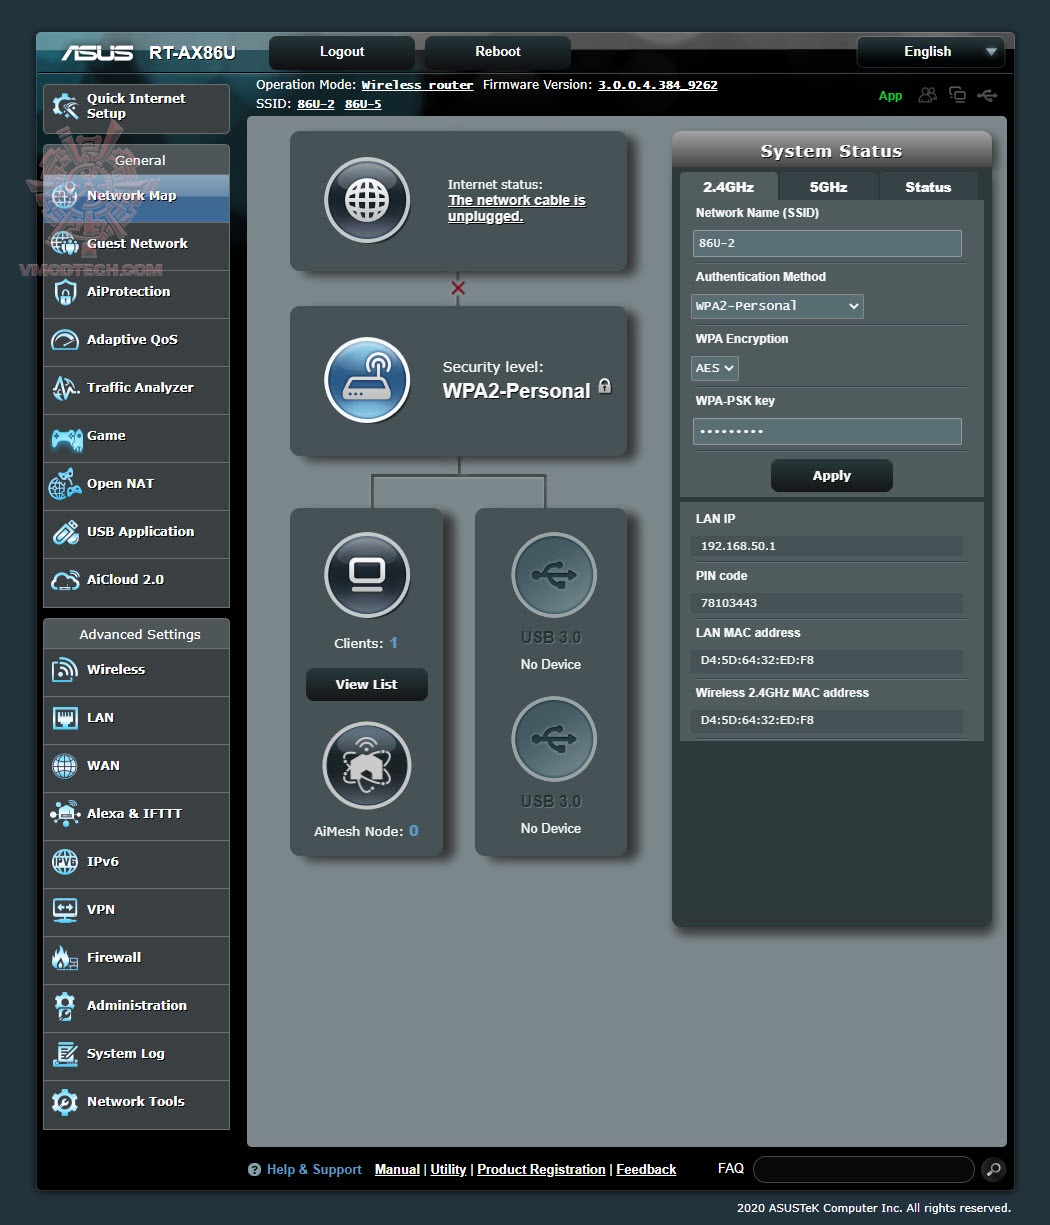Open the Firewall settings
The image size is (1050, 1225).
click(113, 957)
